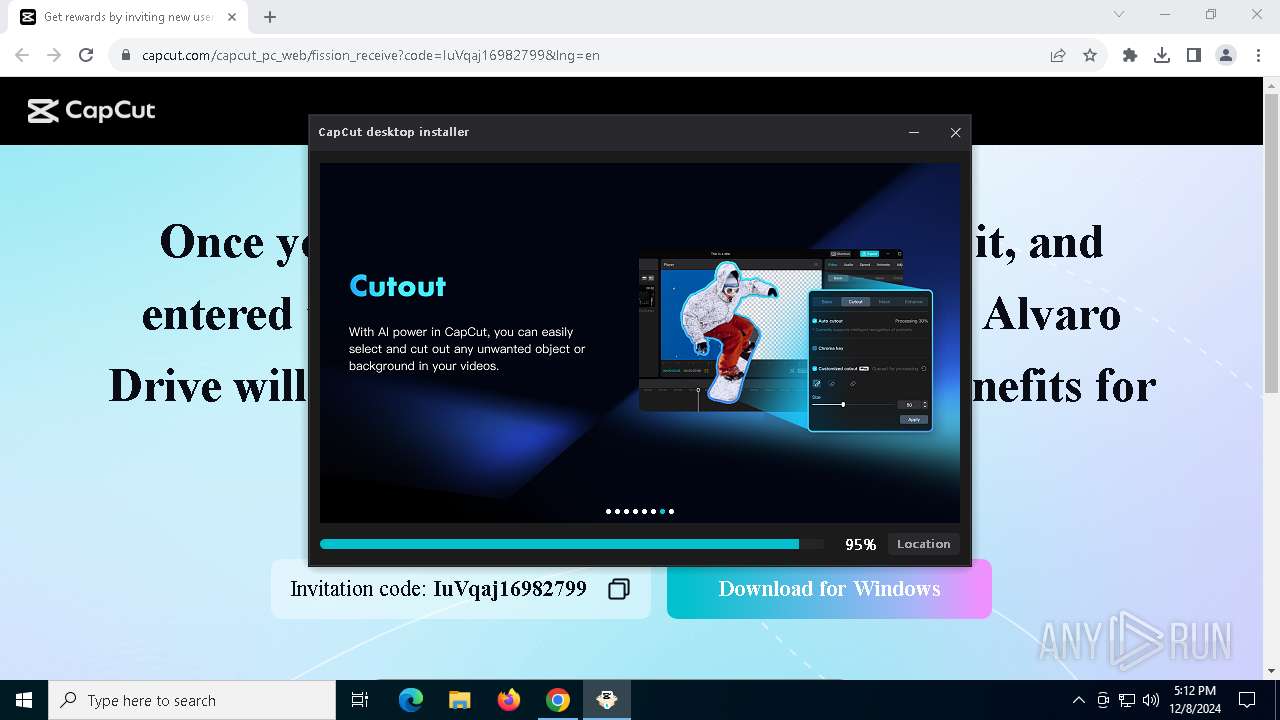Launch Microsoft Edge from the taskbar

411,700
